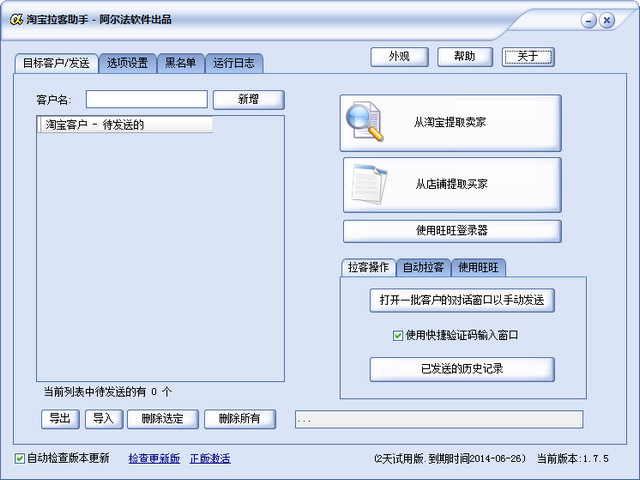Click the 从淘宝提取卖家 button label
Screen dimensions: 640x480
point(450,122)
